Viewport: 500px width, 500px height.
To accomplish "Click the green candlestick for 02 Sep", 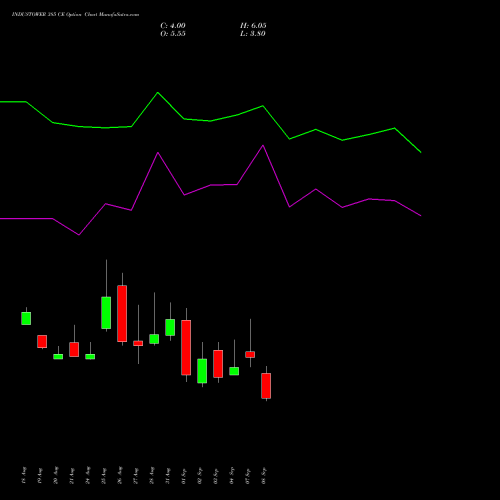I will click(202, 371).
